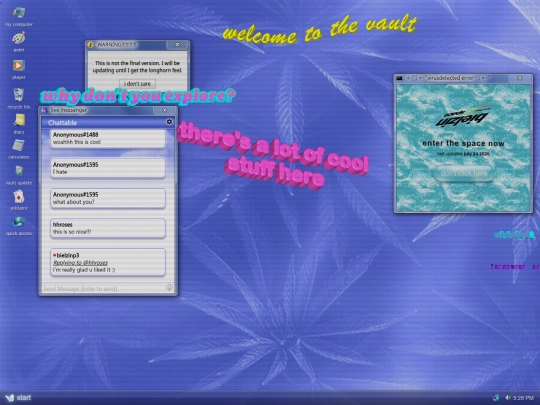The width and height of the screenshot is (540, 405).
Task: Select the "I hate" message
Action: pos(108,168)
